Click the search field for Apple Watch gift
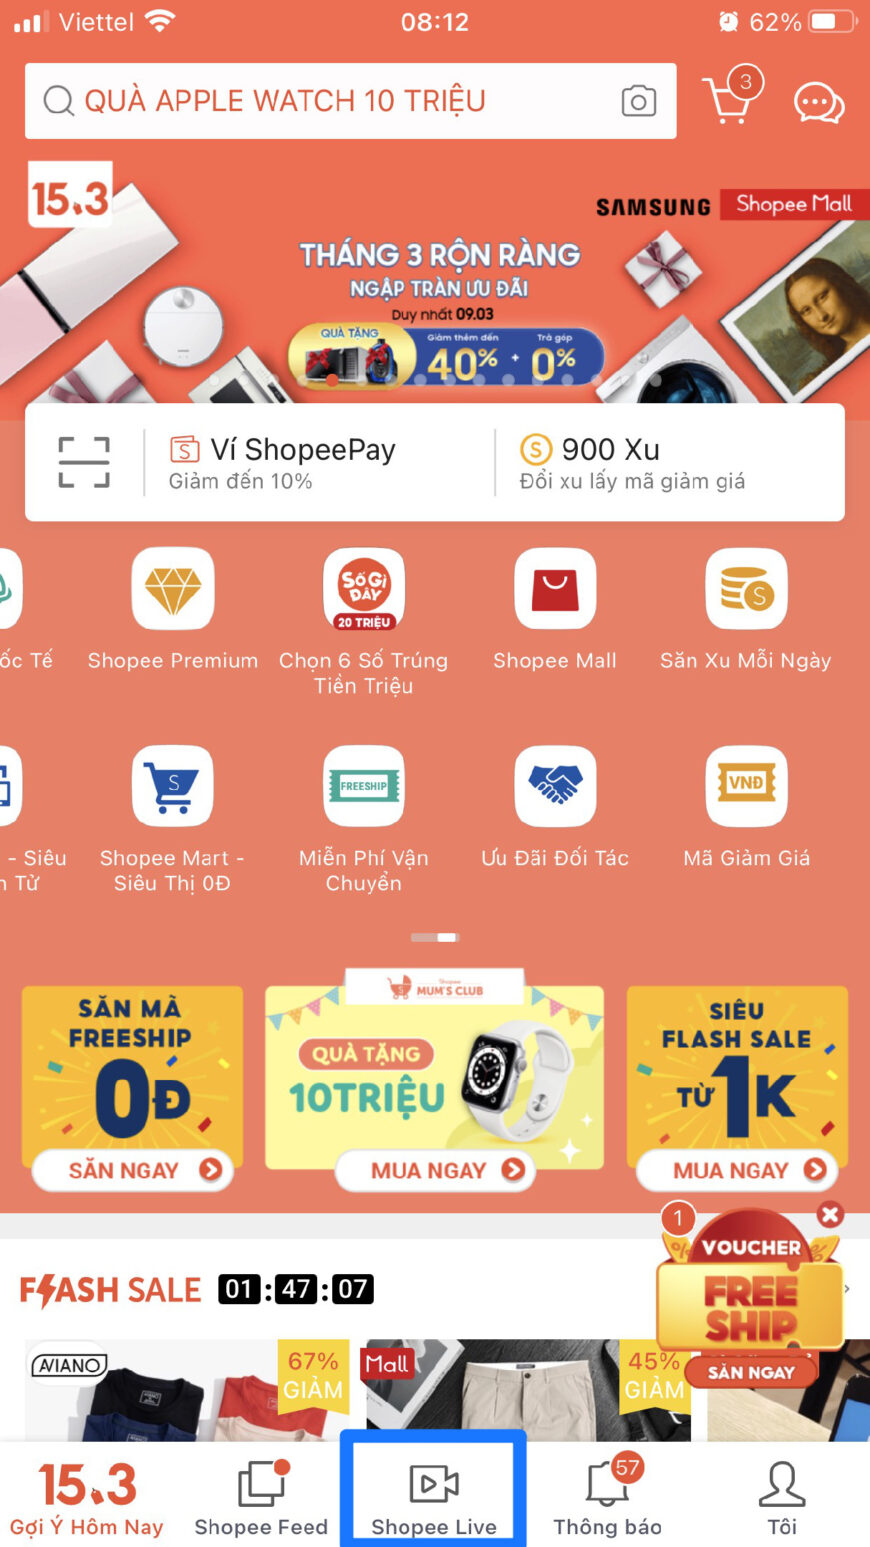870x1547 pixels. click(351, 101)
